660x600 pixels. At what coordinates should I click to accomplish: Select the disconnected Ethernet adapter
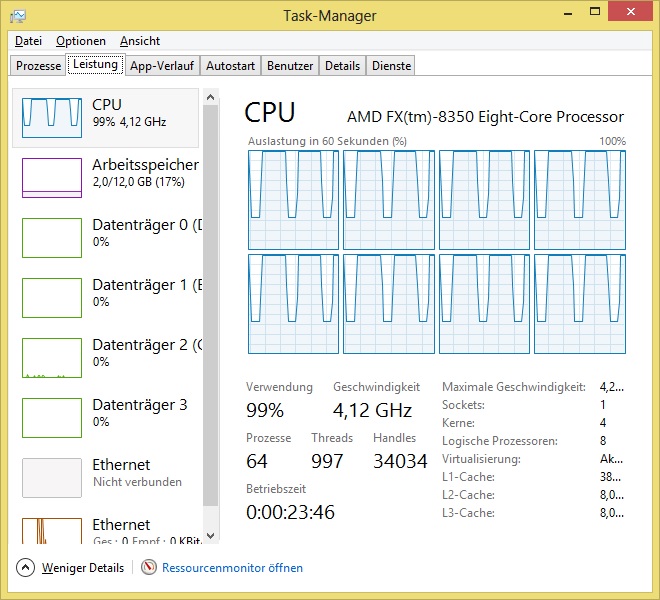coord(110,474)
